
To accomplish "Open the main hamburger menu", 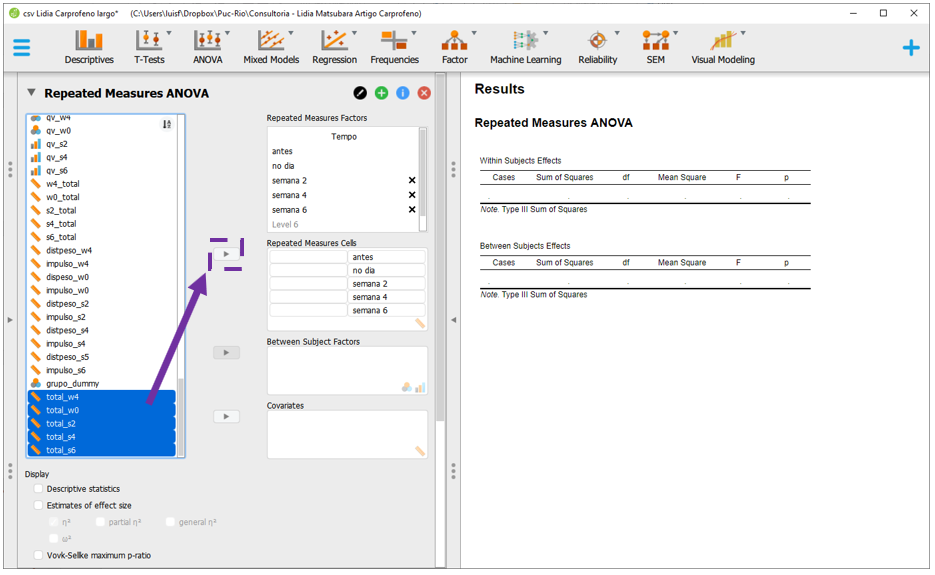I will pyautogui.click(x=21, y=47).
